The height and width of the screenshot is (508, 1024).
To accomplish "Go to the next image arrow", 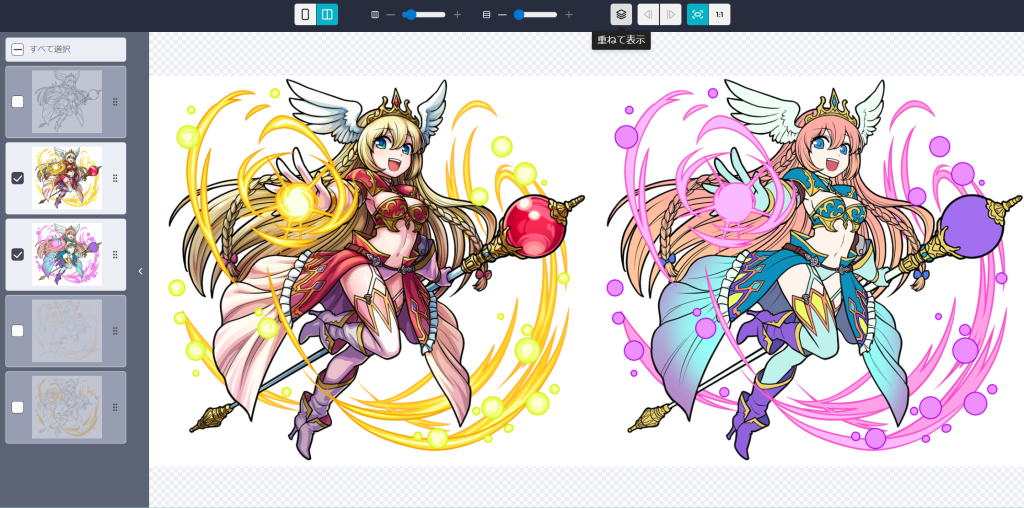I will [671, 14].
